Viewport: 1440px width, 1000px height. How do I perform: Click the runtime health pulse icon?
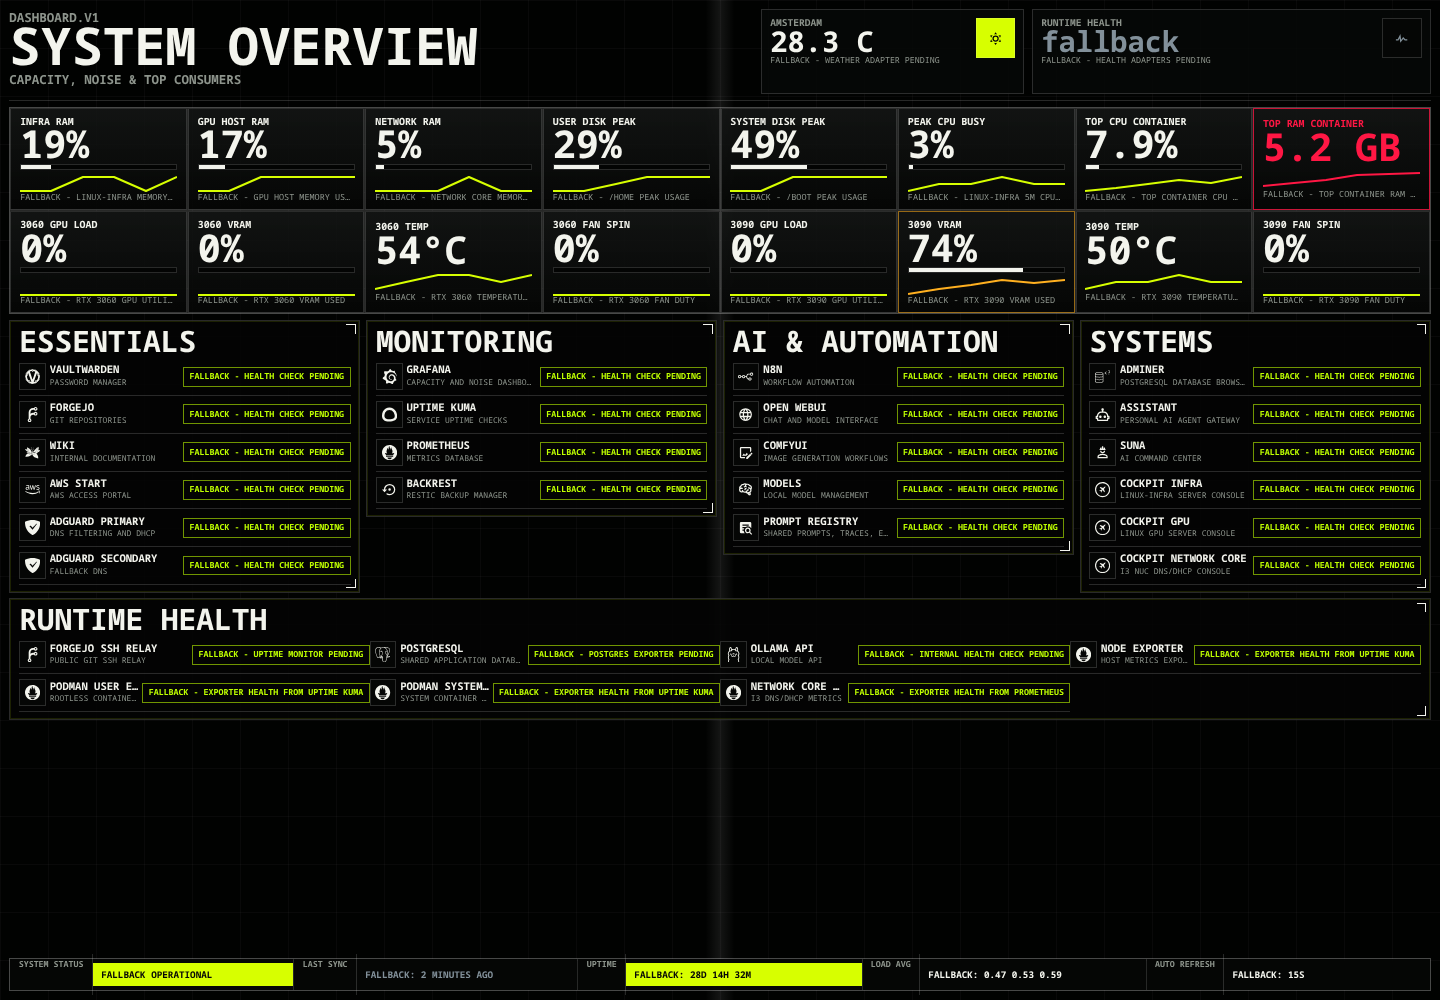[1402, 39]
